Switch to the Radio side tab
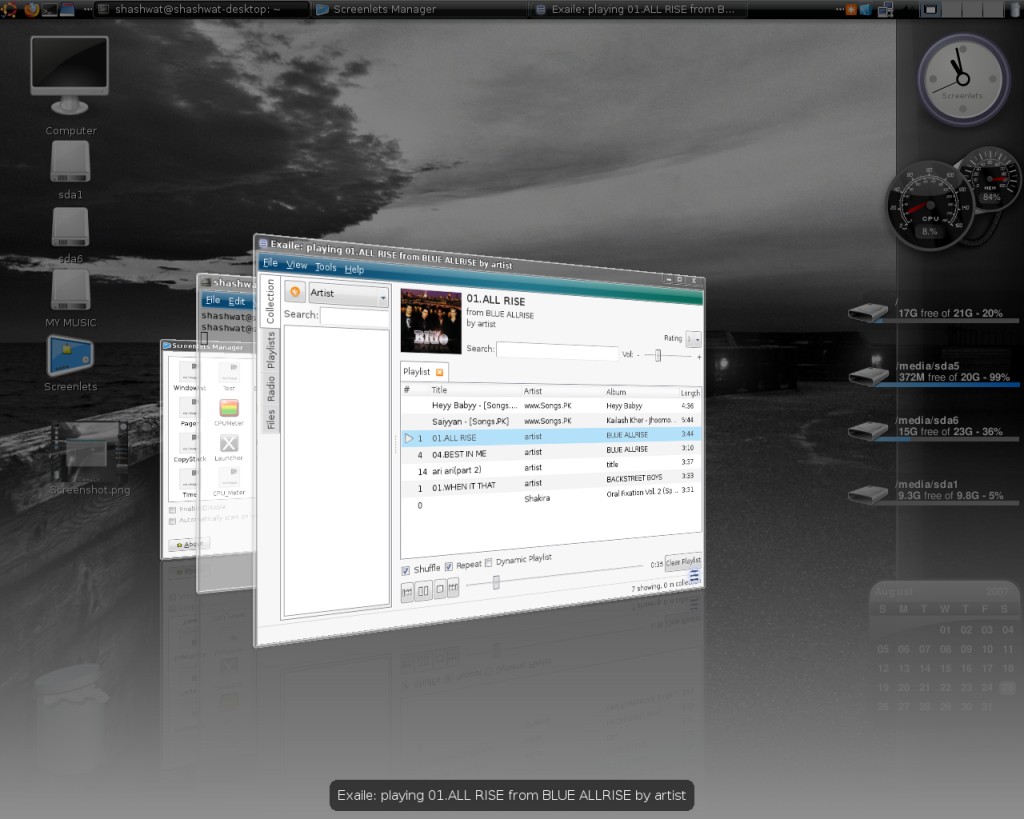This screenshot has height=819, width=1024. coord(271,389)
